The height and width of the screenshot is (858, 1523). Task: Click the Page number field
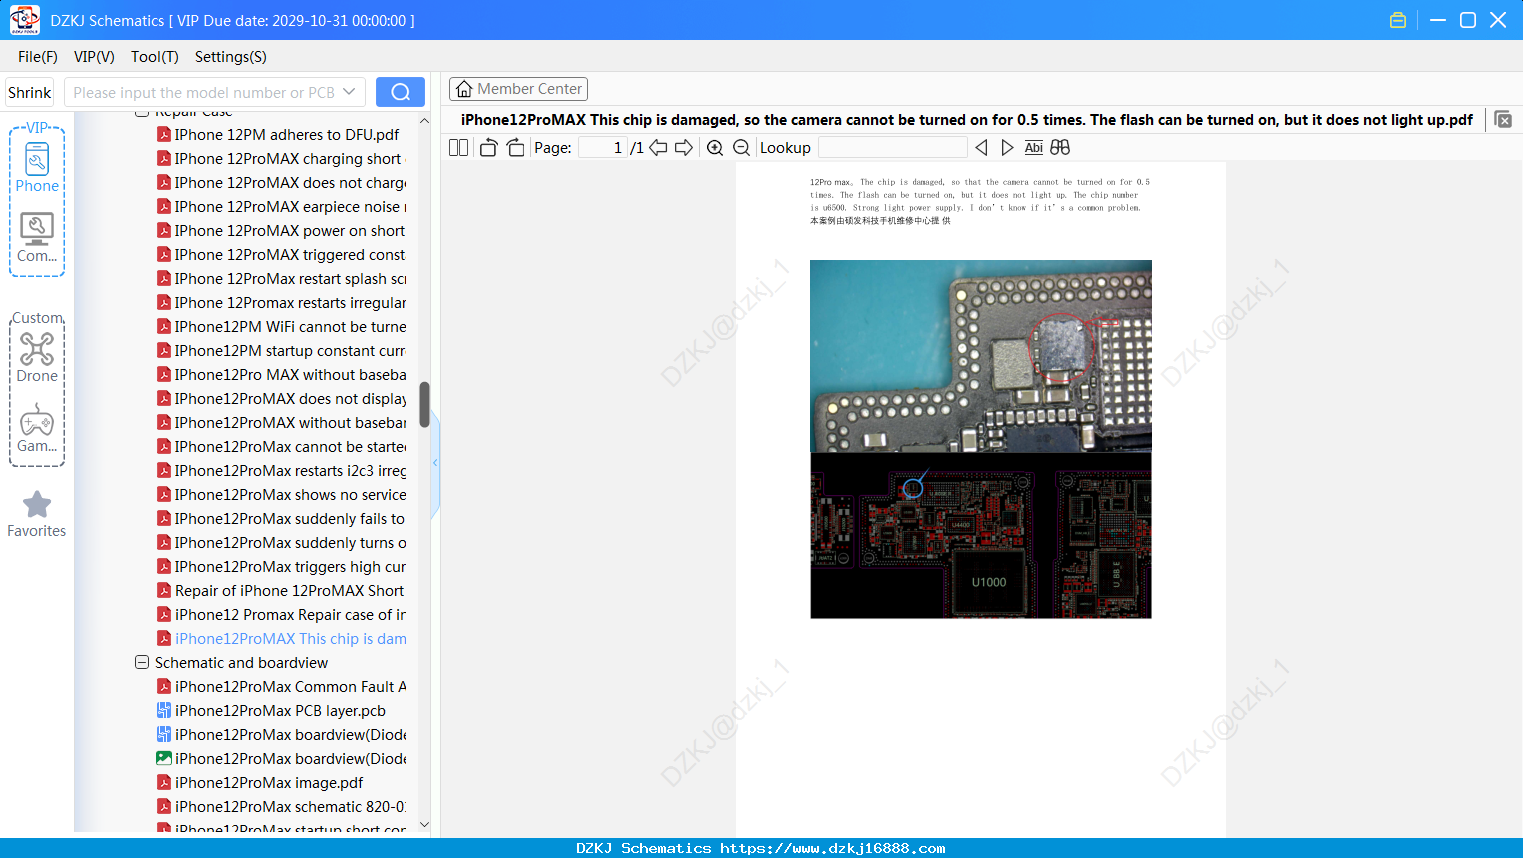tap(602, 148)
